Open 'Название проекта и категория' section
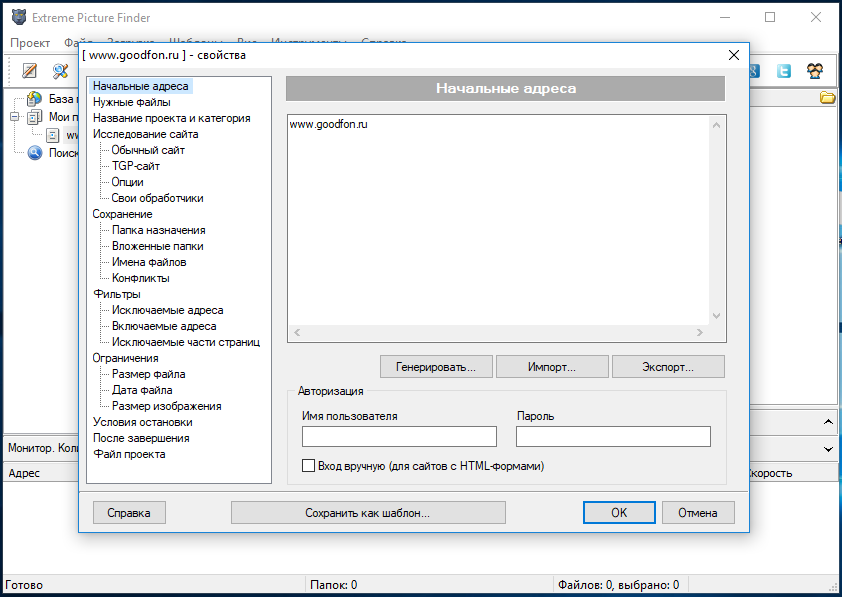The height and width of the screenshot is (597, 842). coord(171,118)
